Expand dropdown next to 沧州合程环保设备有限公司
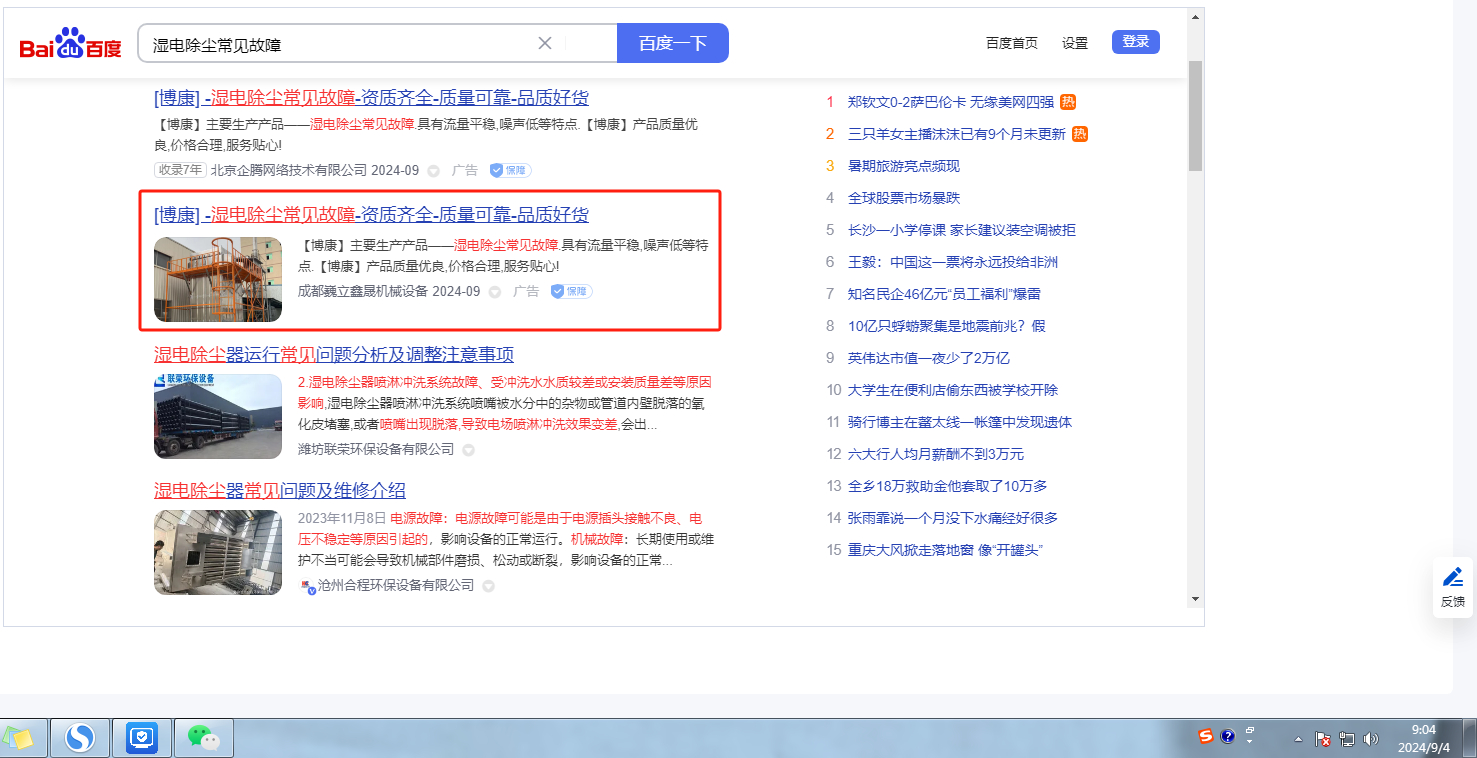This screenshot has height=758, width=1477. (x=488, y=586)
